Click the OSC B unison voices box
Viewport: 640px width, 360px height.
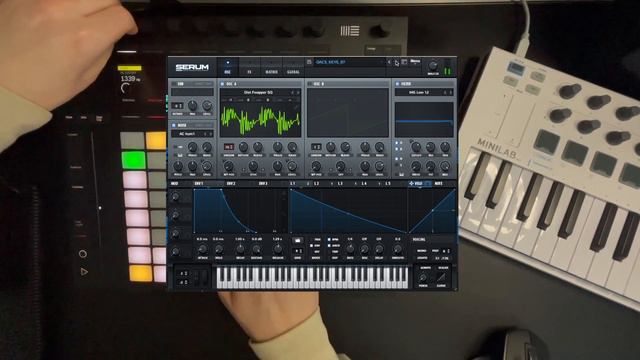pos(316,147)
